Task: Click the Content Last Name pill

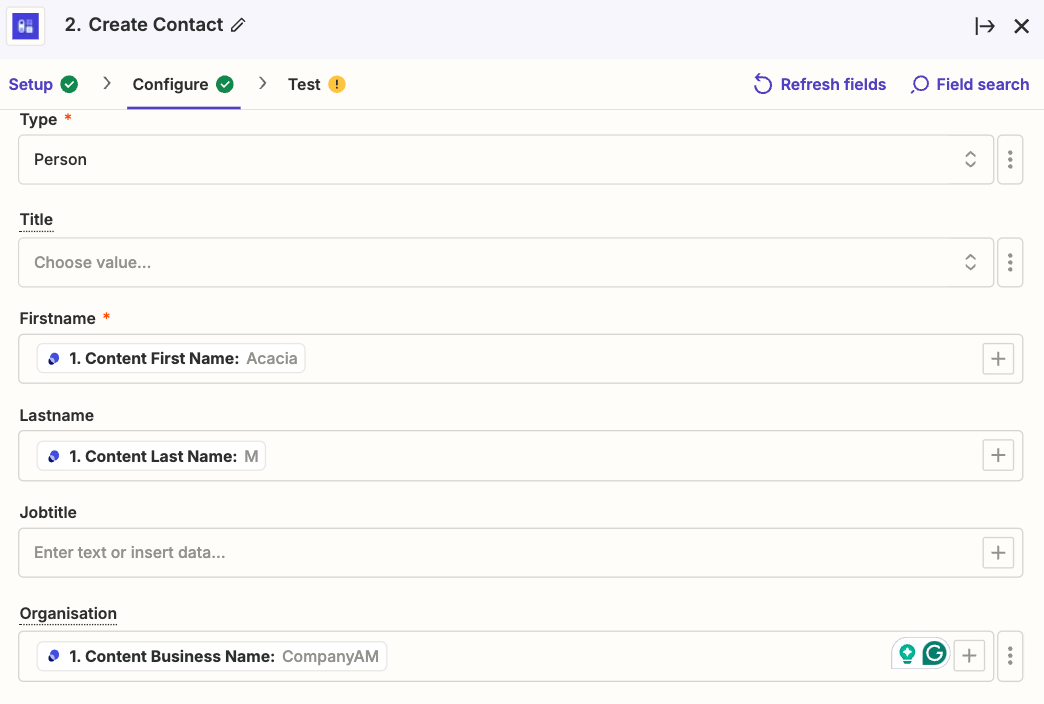Action: click(151, 456)
